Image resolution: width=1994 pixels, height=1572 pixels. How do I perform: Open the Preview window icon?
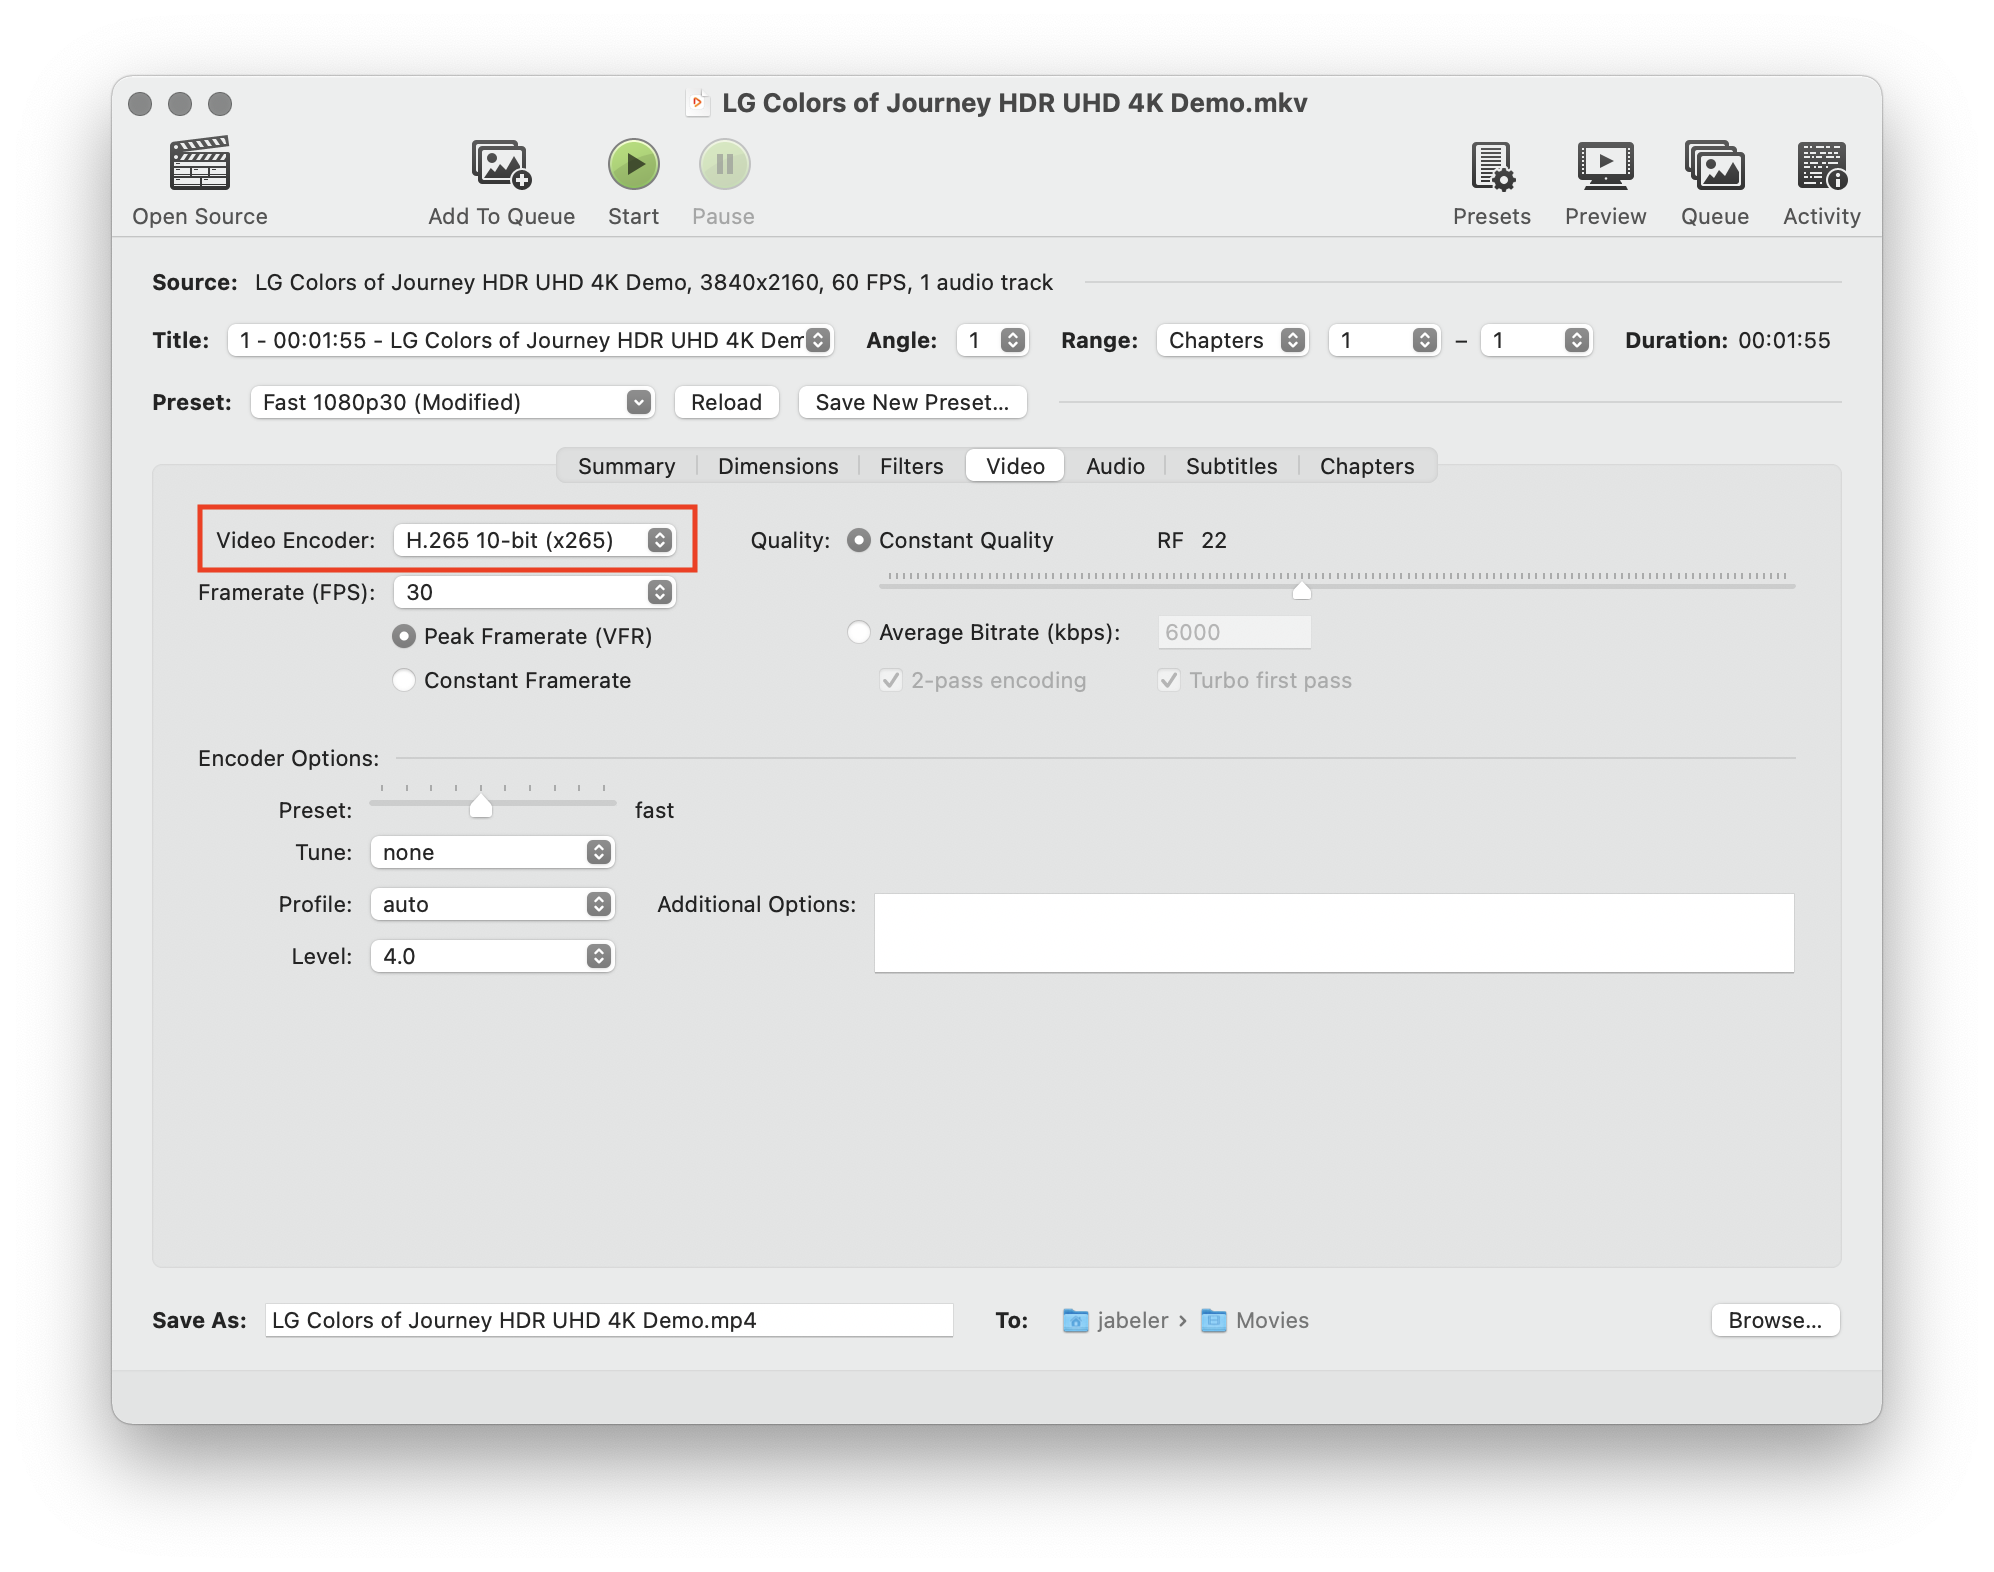click(1605, 166)
